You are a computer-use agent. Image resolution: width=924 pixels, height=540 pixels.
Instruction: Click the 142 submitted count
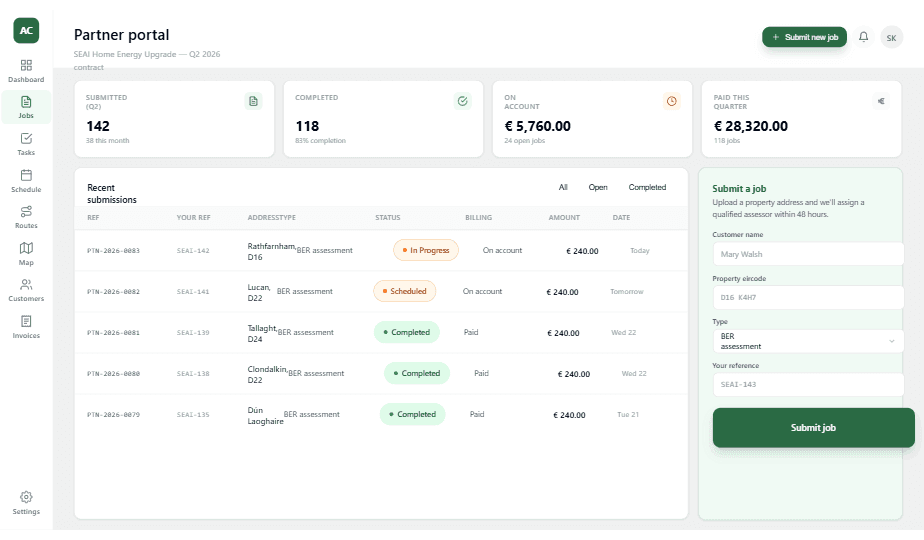click(98, 126)
